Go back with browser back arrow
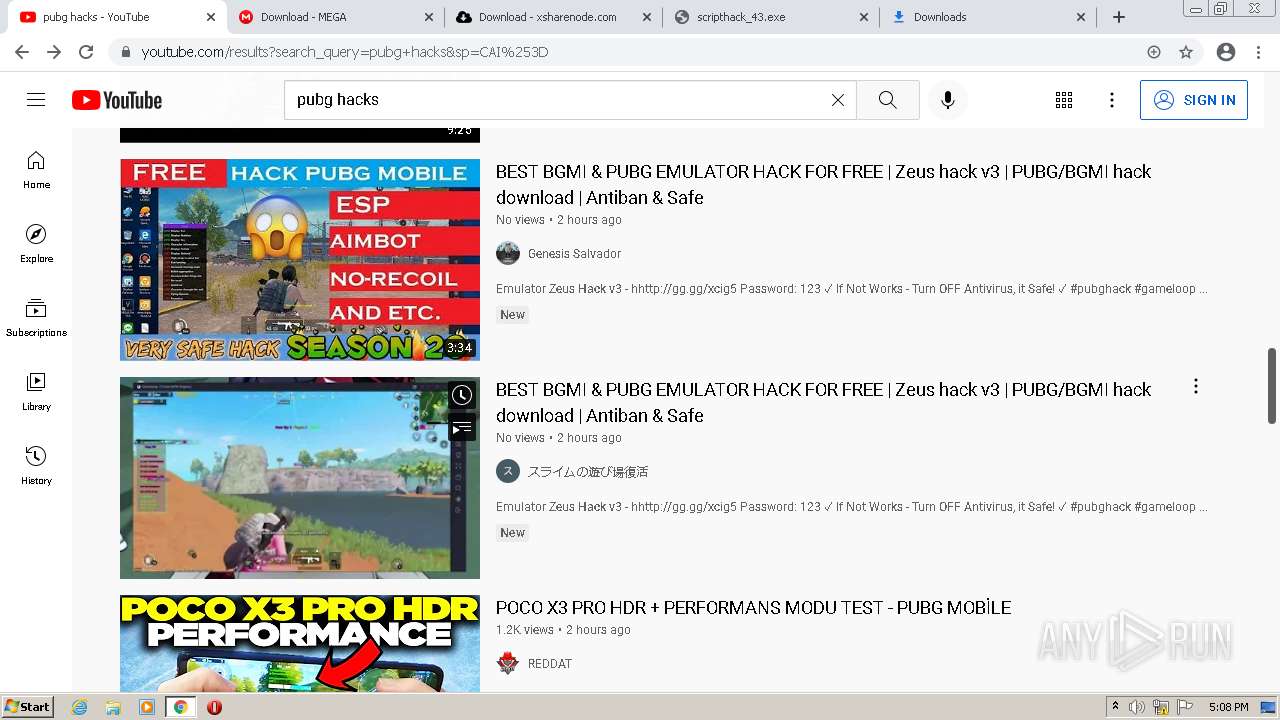The width and height of the screenshot is (1280, 720). 22,52
